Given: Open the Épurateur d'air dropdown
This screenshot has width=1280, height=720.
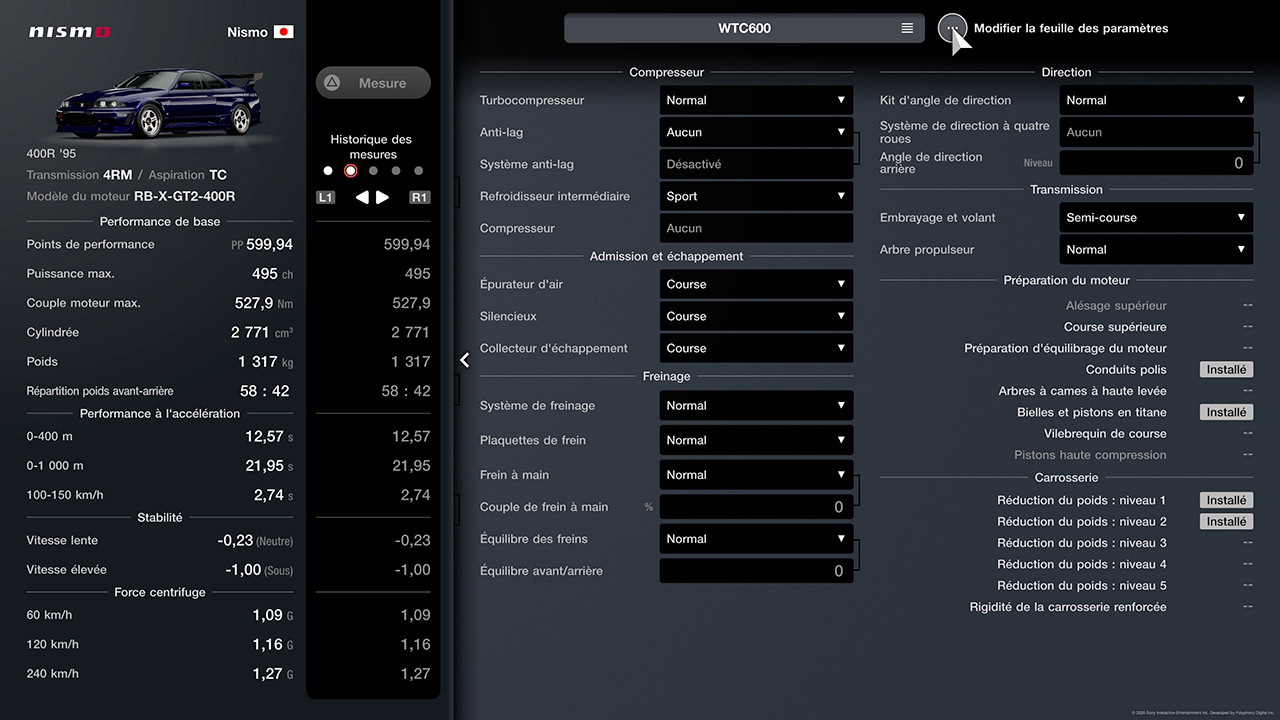Looking at the screenshot, I should coord(756,284).
